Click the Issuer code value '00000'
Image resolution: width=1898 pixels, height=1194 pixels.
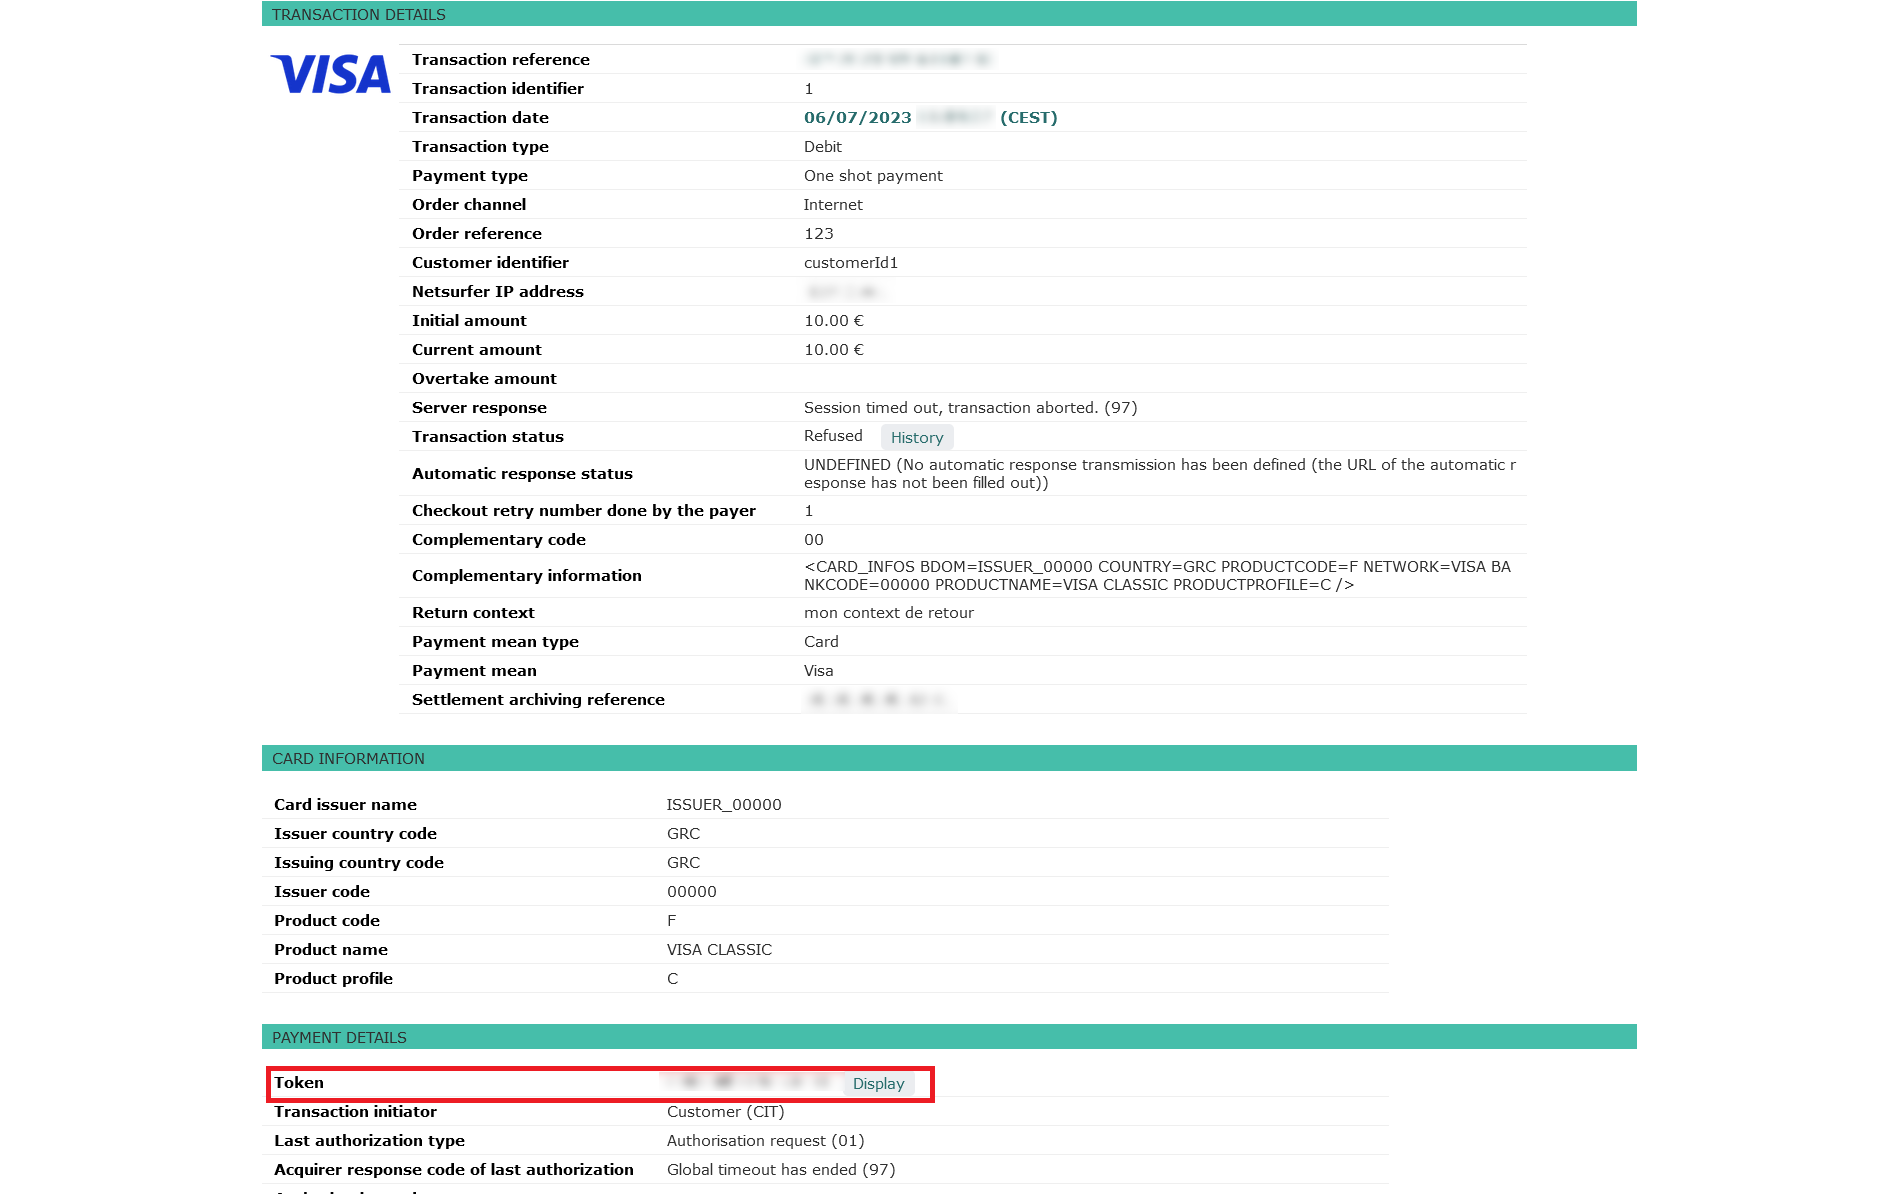click(692, 892)
